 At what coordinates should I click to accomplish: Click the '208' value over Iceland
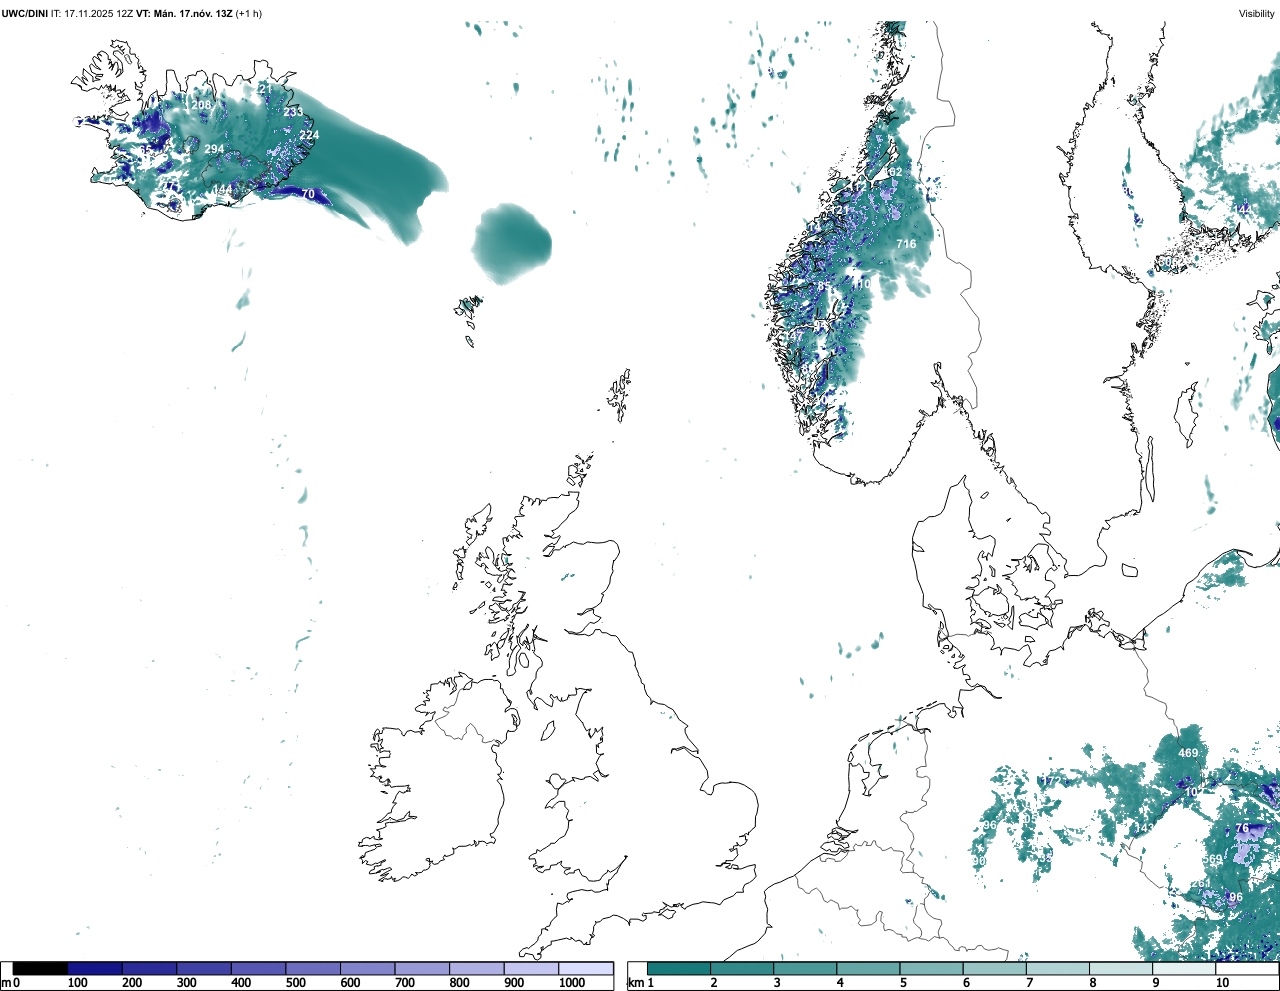201,105
